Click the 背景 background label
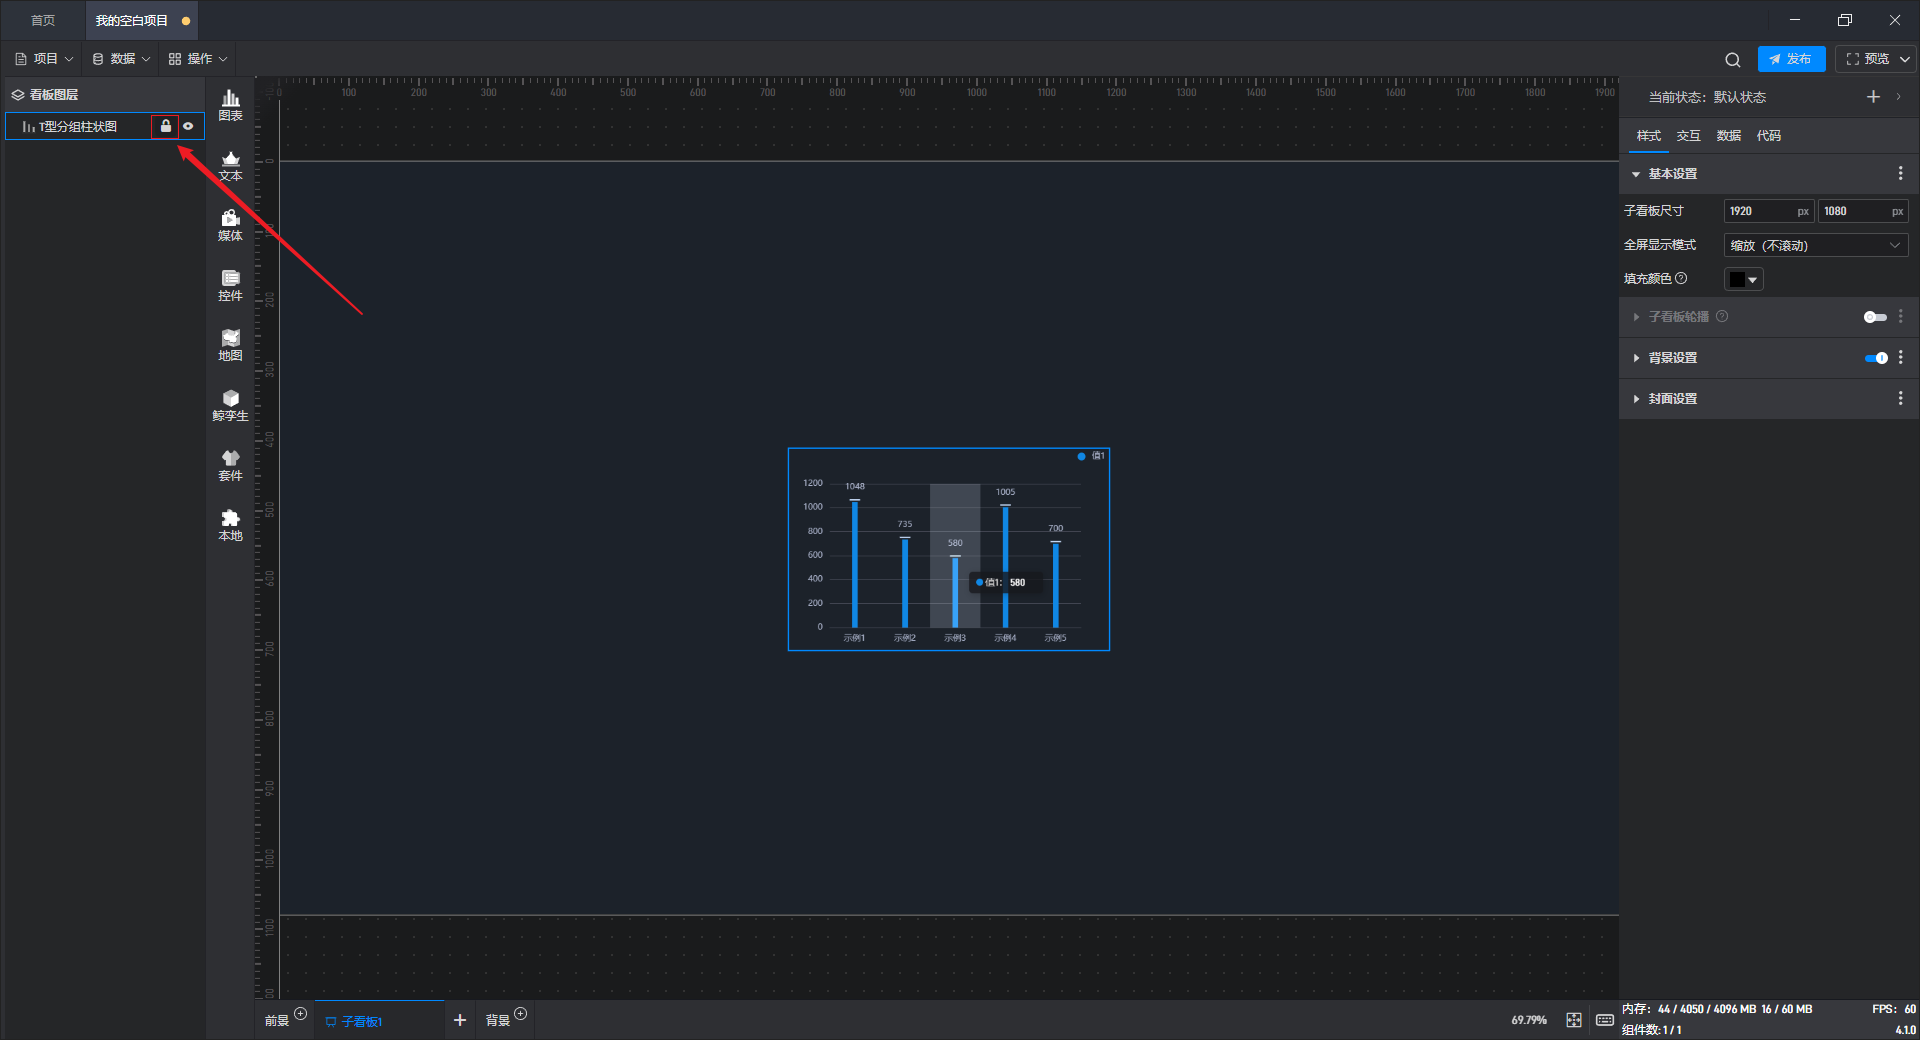Image resolution: width=1920 pixels, height=1040 pixels. coord(497,1021)
